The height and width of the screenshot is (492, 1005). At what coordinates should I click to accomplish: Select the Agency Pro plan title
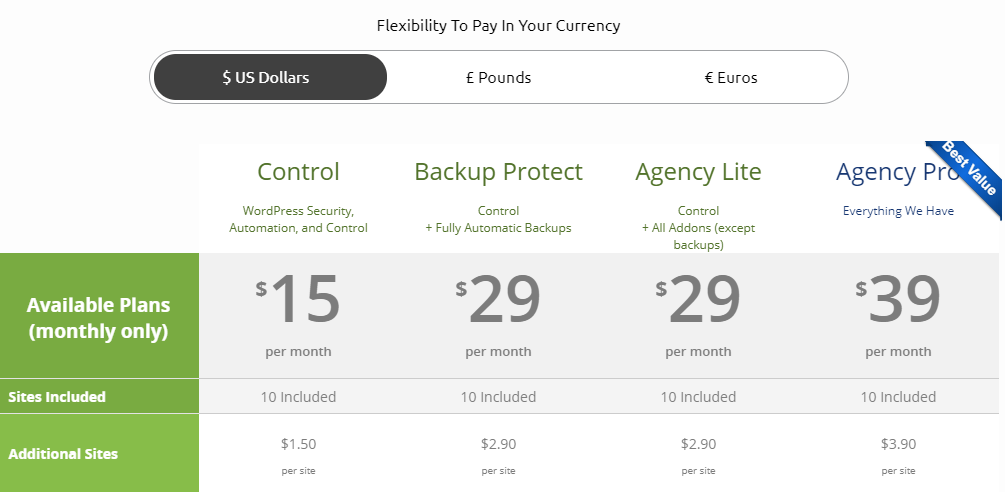pyautogui.click(x=897, y=172)
